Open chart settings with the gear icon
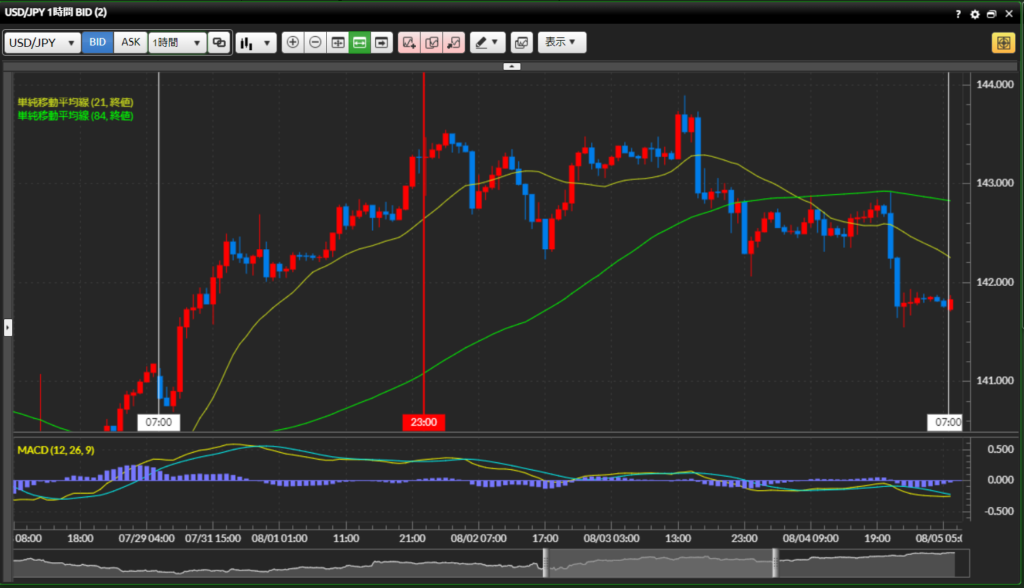 coord(975,14)
